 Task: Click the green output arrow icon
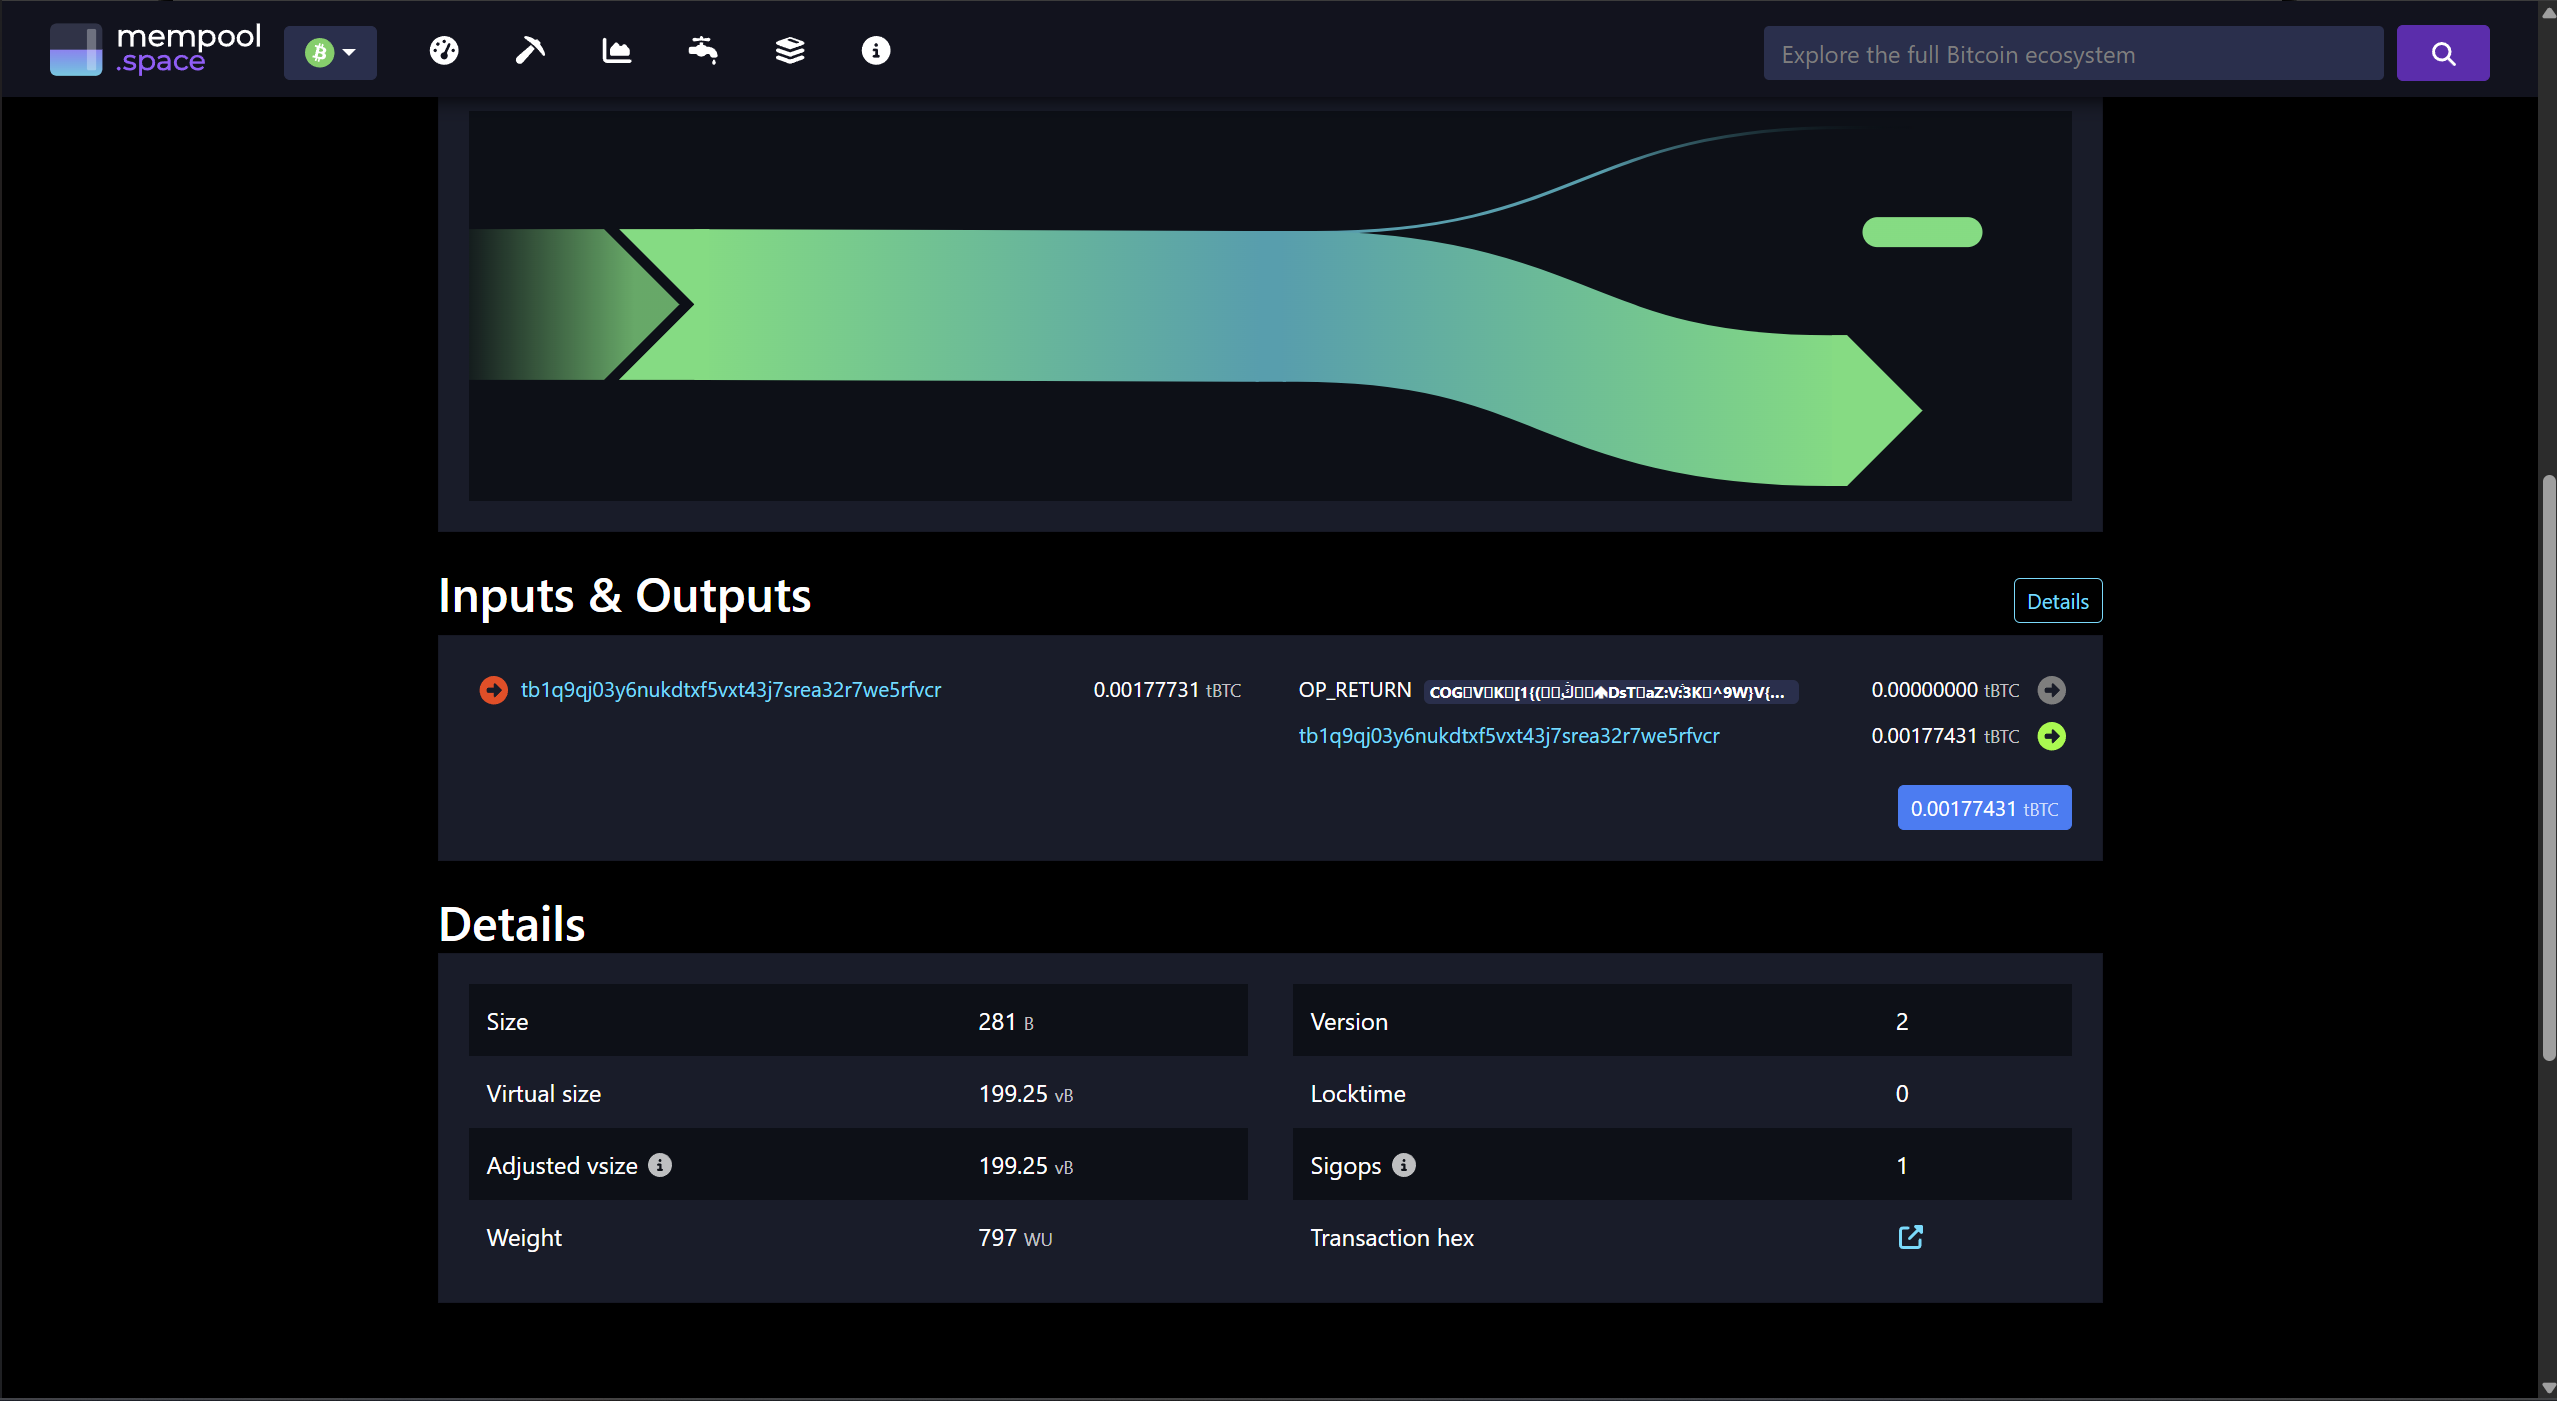[x=2051, y=737]
